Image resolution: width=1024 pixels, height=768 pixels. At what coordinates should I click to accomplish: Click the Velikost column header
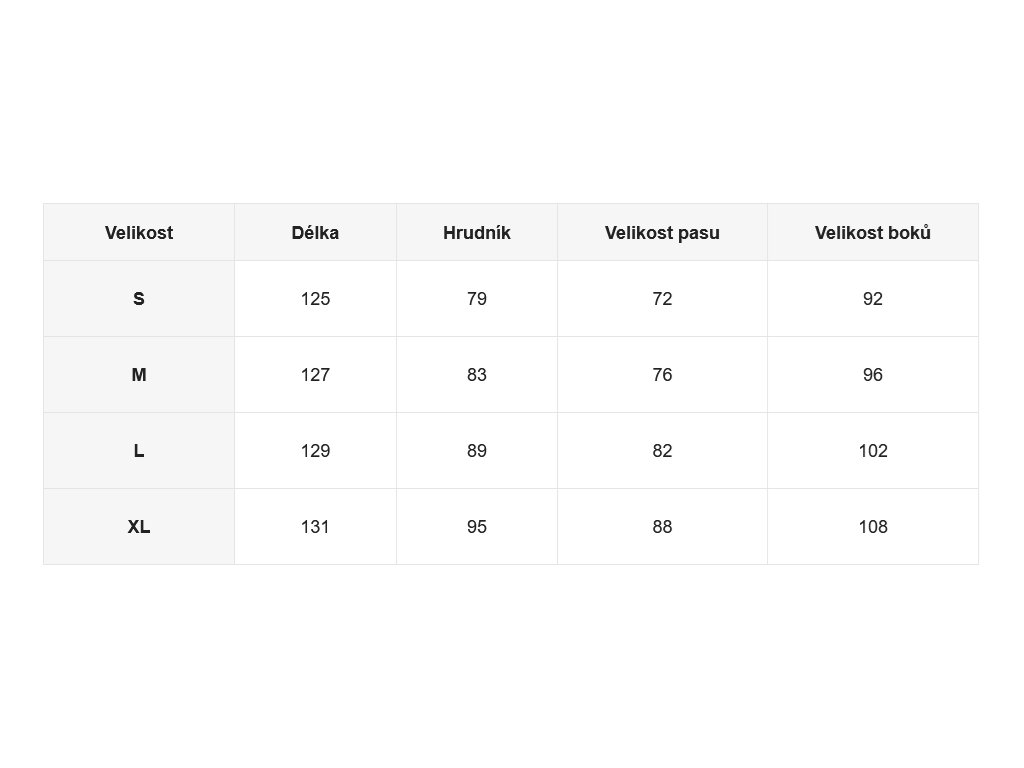point(139,232)
